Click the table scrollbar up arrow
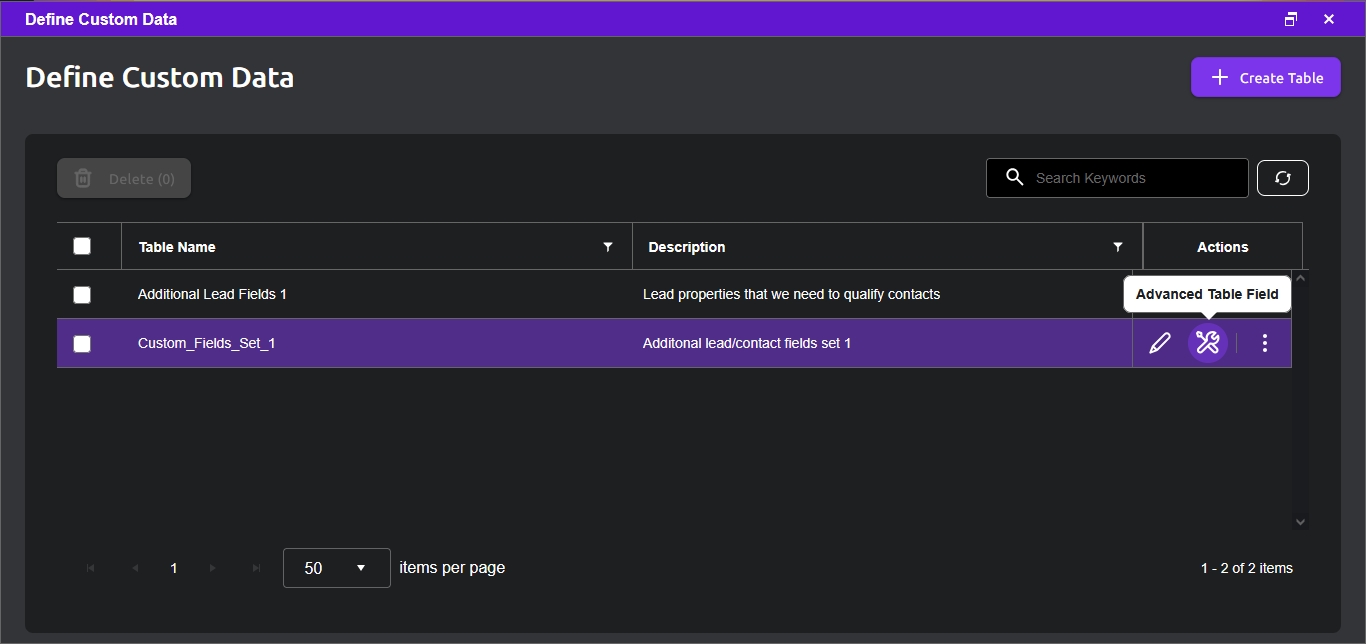 tap(1301, 278)
